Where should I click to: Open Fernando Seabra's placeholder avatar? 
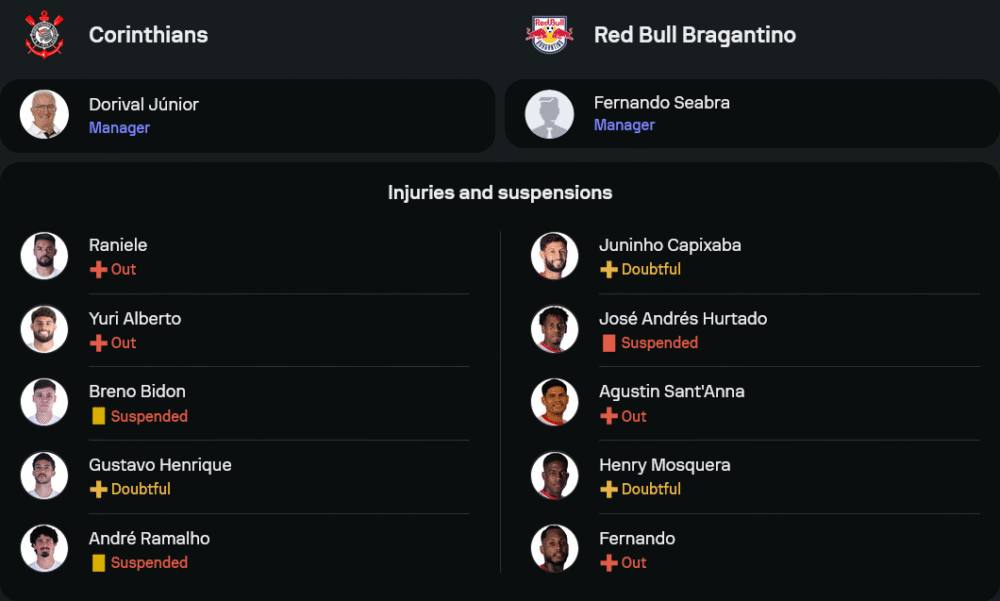pyautogui.click(x=549, y=114)
